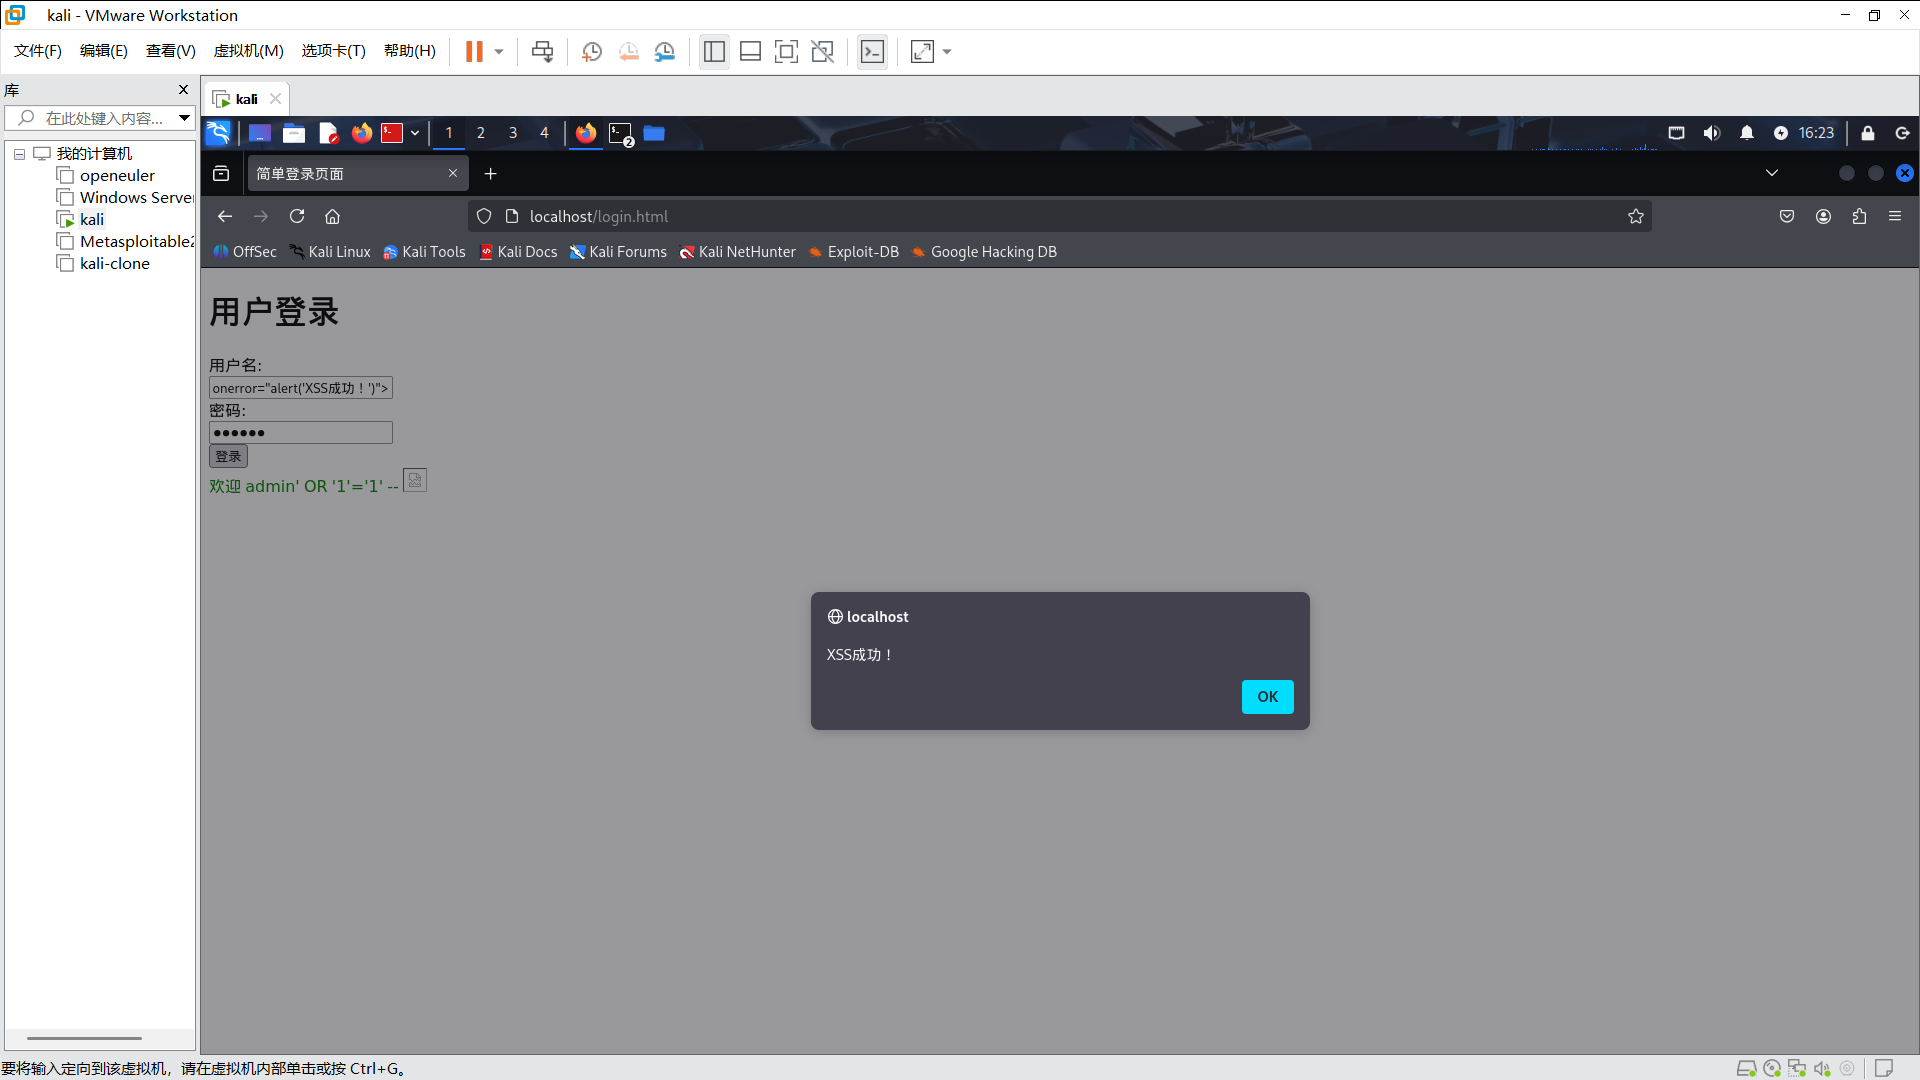The width and height of the screenshot is (1920, 1080).
Task: Toggle the Kali volume speaker icon
Action: click(x=1712, y=133)
